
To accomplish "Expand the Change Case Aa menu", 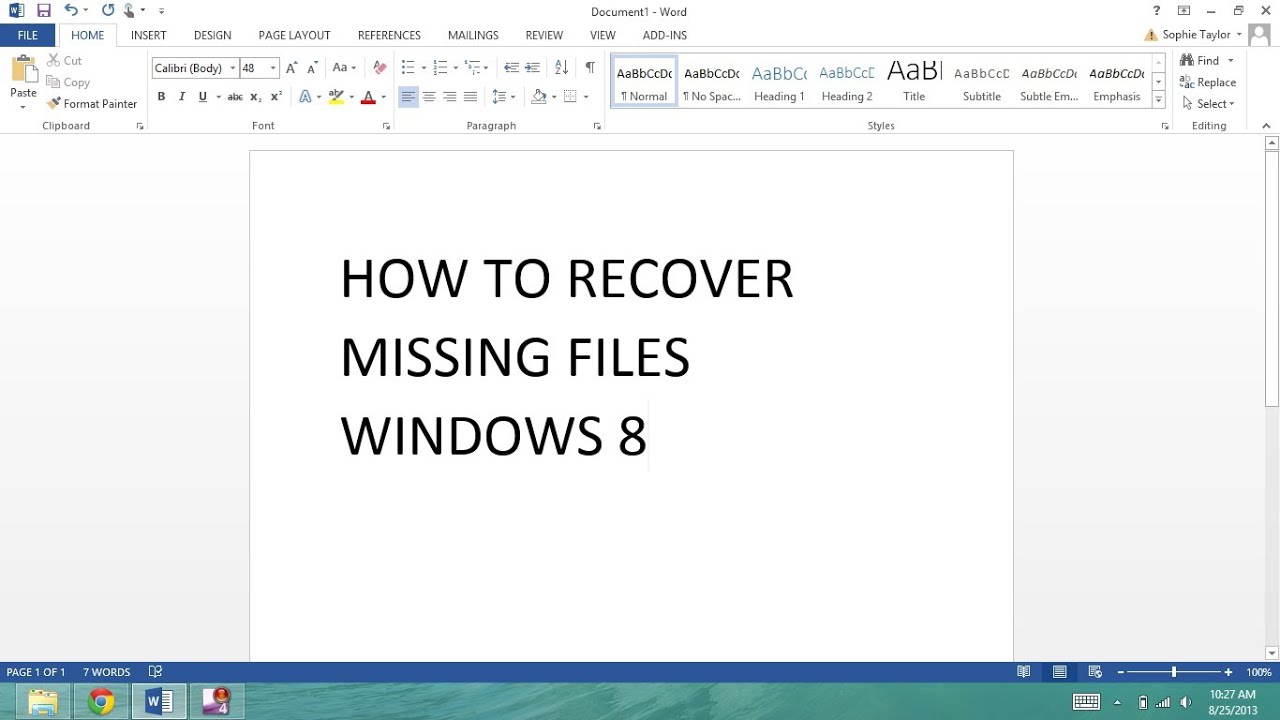I will (x=344, y=68).
